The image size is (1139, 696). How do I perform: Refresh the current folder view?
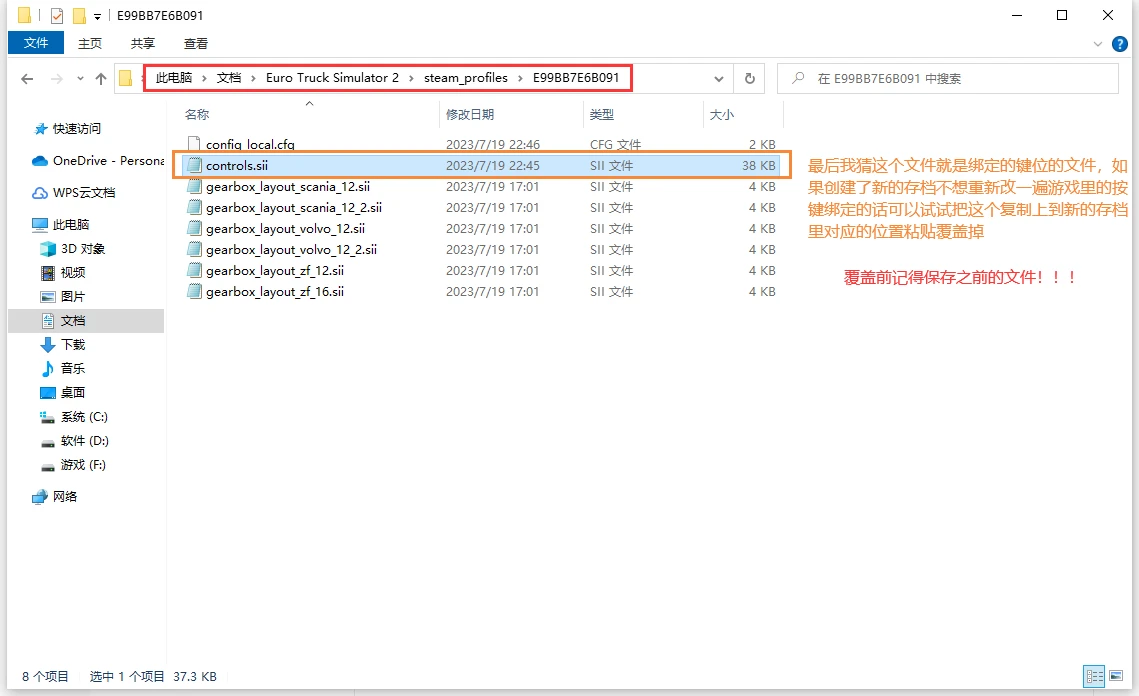point(750,78)
